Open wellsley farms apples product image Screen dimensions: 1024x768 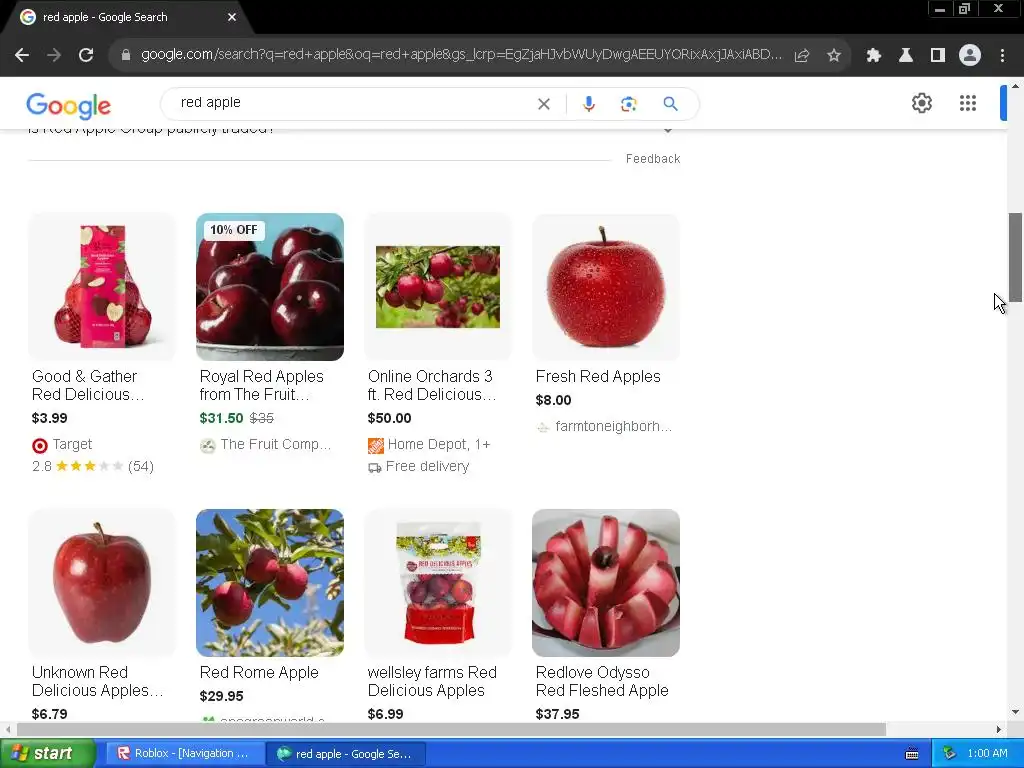tap(438, 583)
